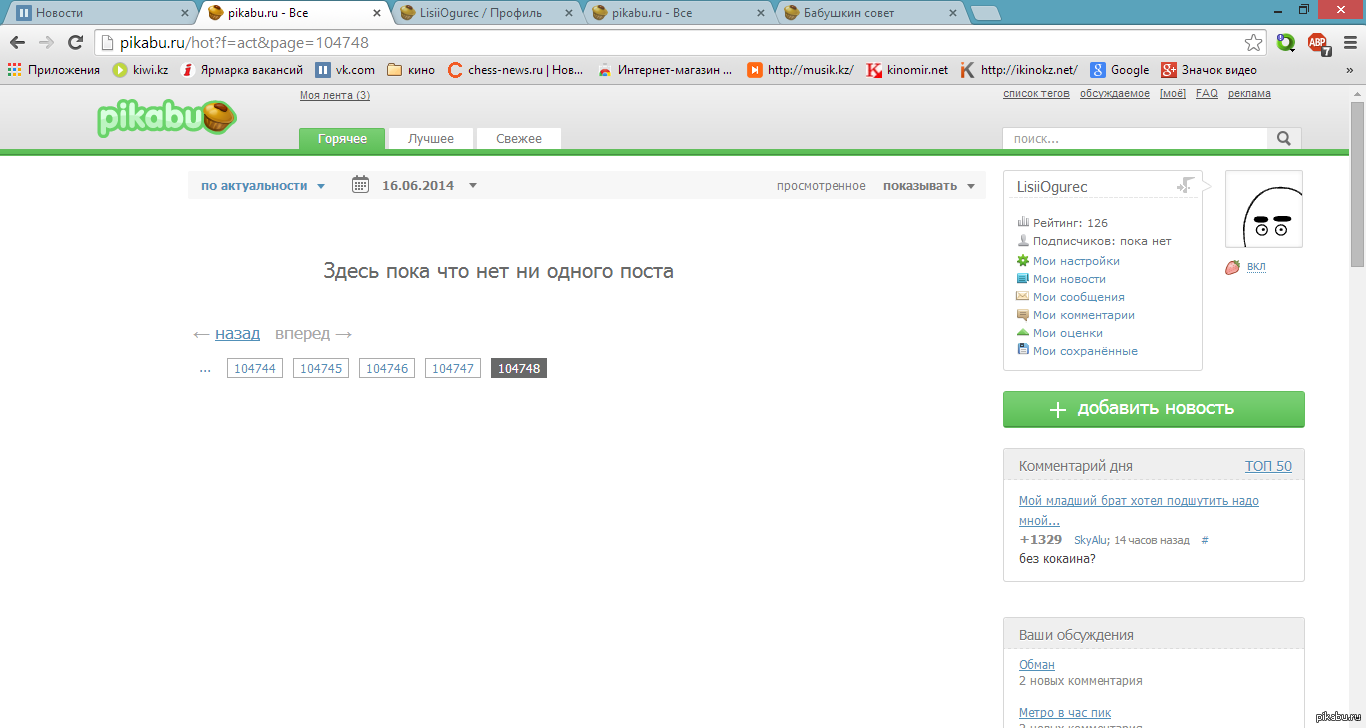Switch to the 'Свежее' tab
This screenshot has width=1366, height=728.
(x=518, y=139)
